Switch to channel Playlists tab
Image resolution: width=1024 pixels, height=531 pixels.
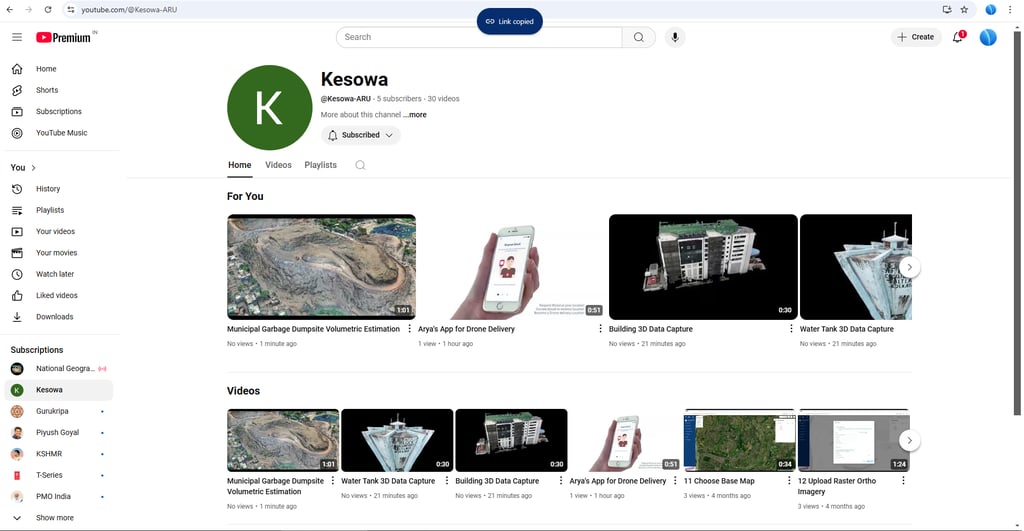click(321, 165)
